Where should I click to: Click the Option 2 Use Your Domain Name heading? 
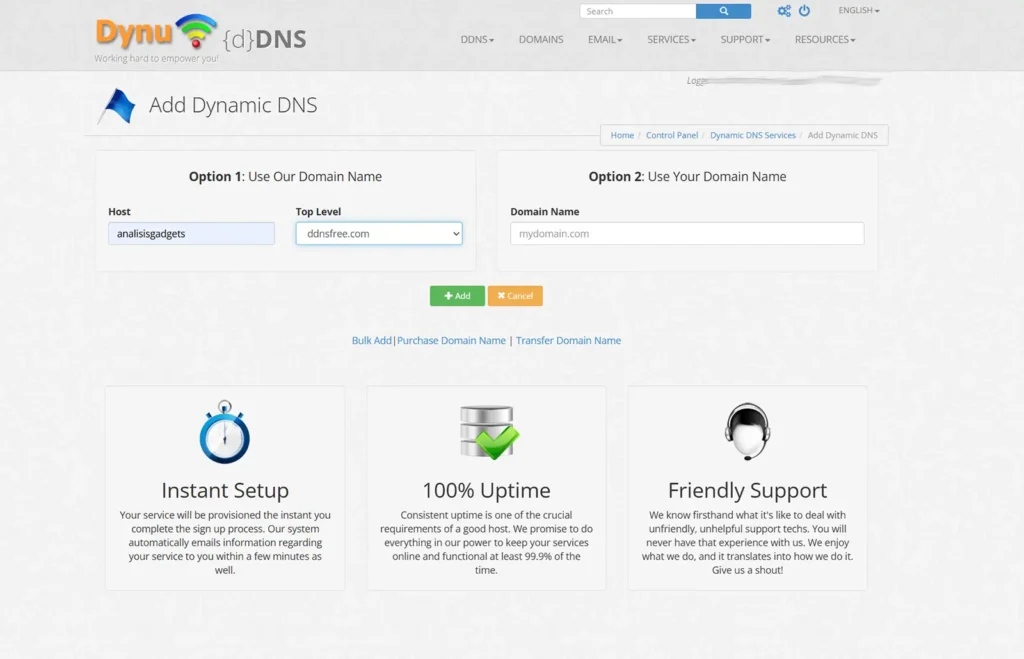pos(687,176)
